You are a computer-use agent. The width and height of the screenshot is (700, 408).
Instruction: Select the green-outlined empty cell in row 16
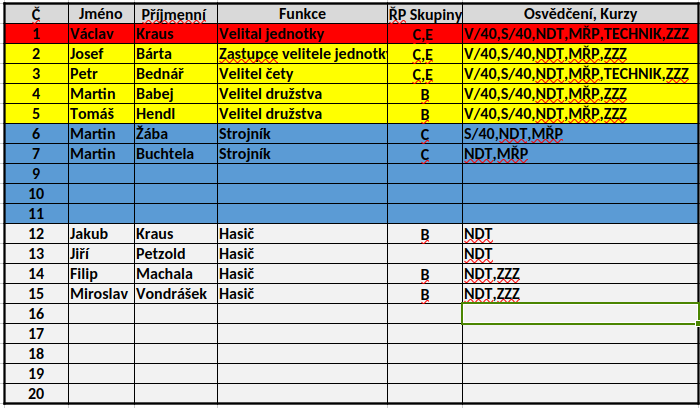point(580,314)
